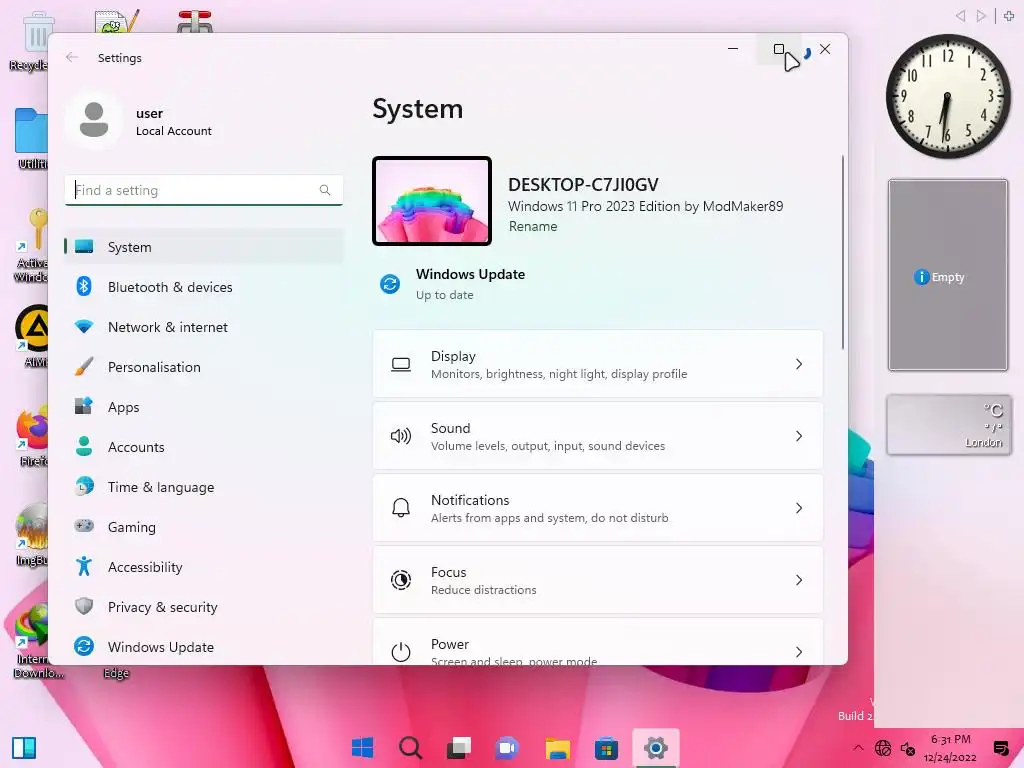Viewport: 1024px width, 768px height.
Task: Click the Accessibility figure icon
Action: click(84, 566)
